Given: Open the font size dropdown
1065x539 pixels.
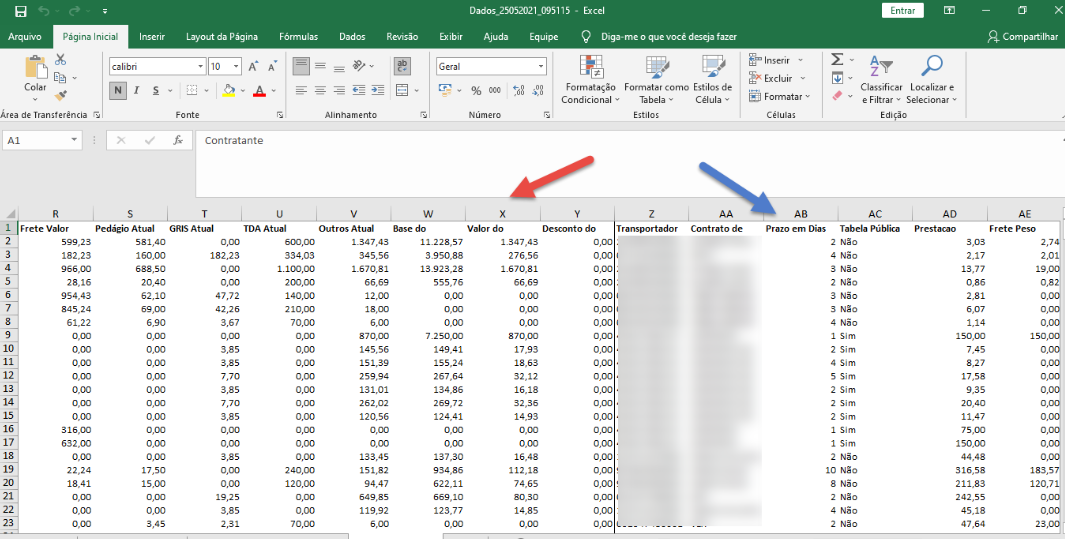Looking at the screenshot, I should coord(236,66).
